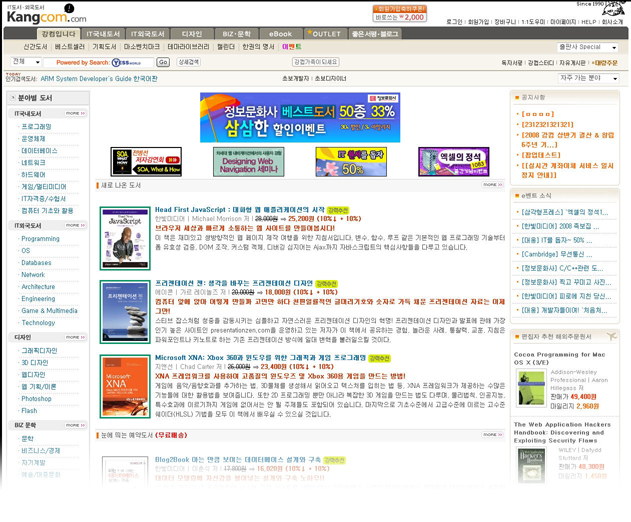631x522 pixels.
Task: Open the Microsoft XNA book cover thumbnail
Action: (125, 387)
